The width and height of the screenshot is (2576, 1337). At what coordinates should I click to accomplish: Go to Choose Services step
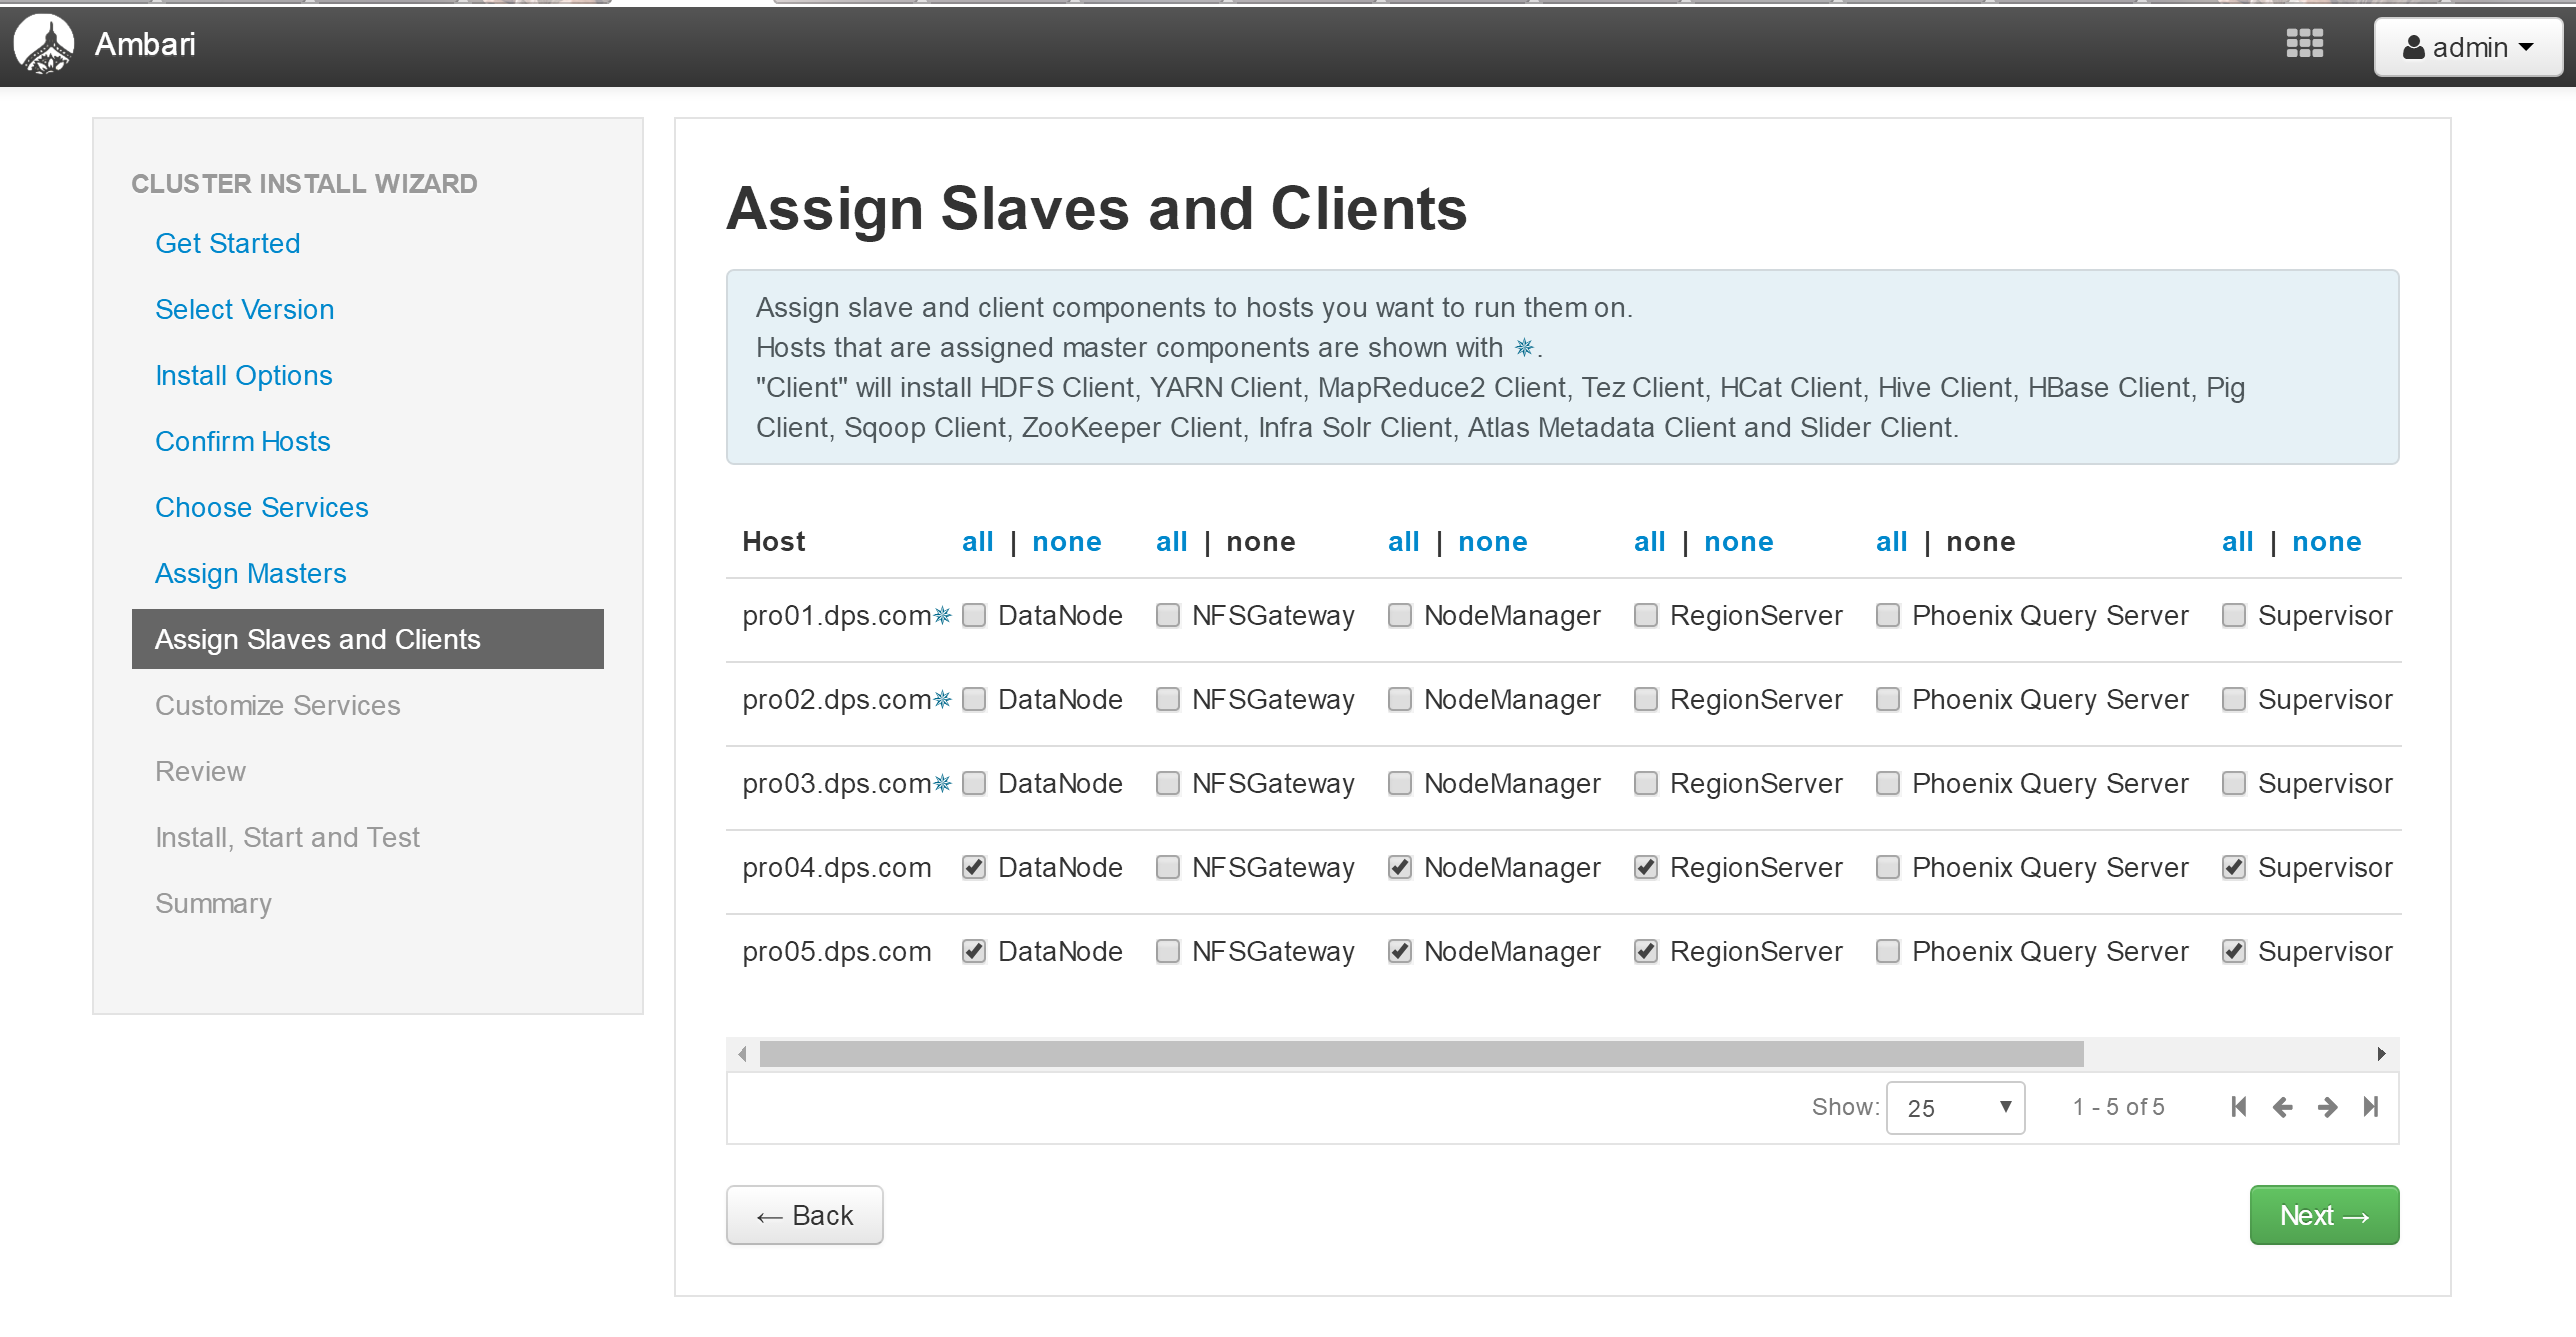click(x=262, y=507)
